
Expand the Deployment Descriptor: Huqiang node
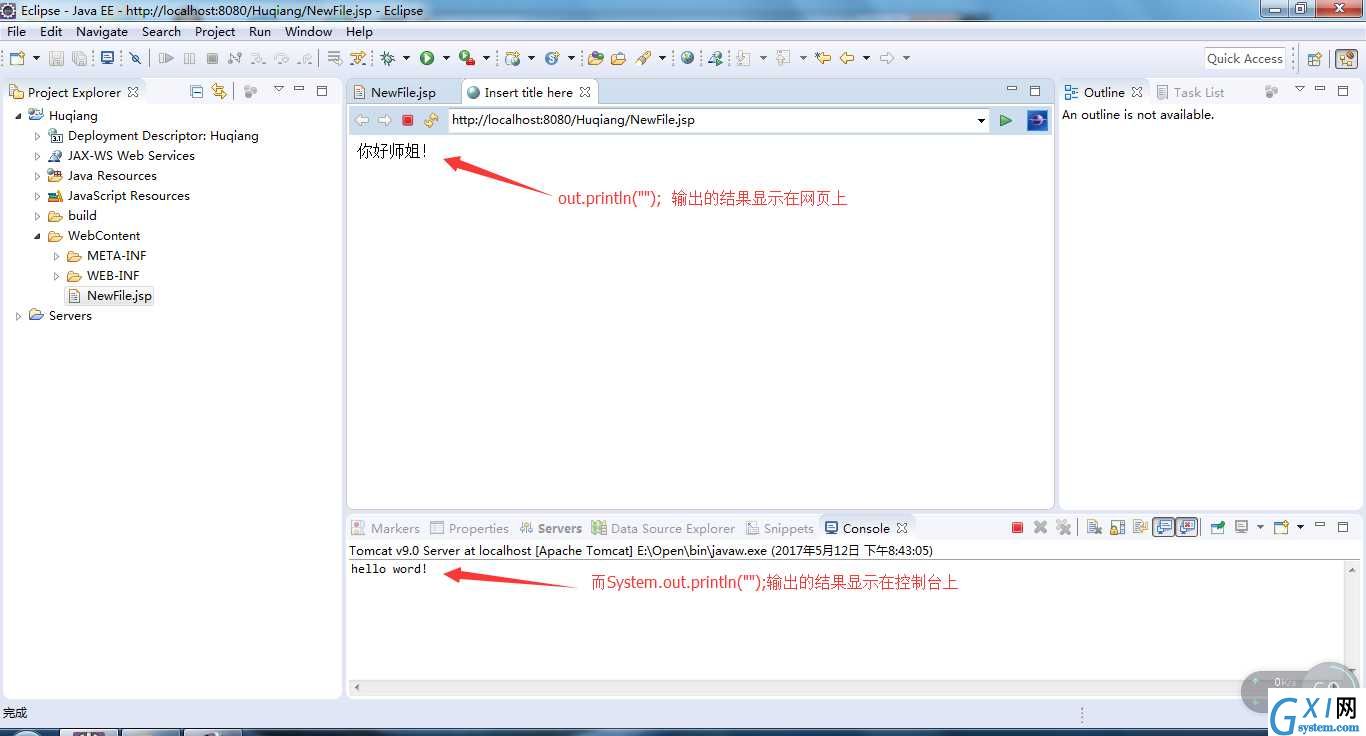tap(38, 136)
